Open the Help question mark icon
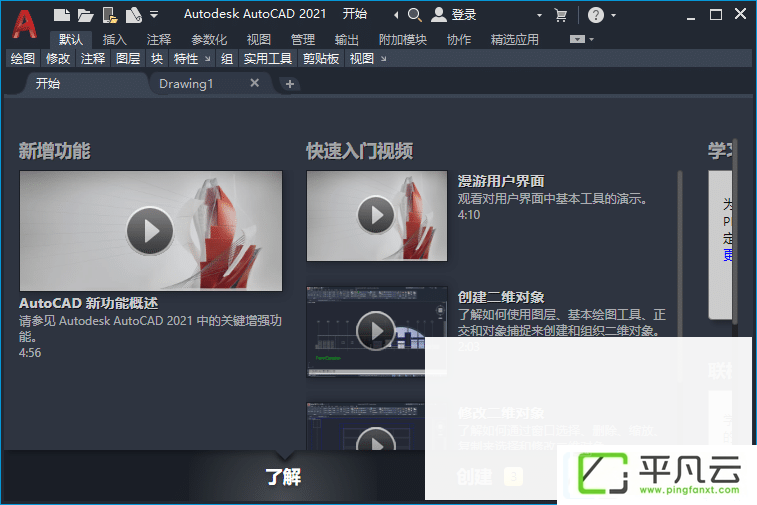The image size is (757, 505). 596,15
